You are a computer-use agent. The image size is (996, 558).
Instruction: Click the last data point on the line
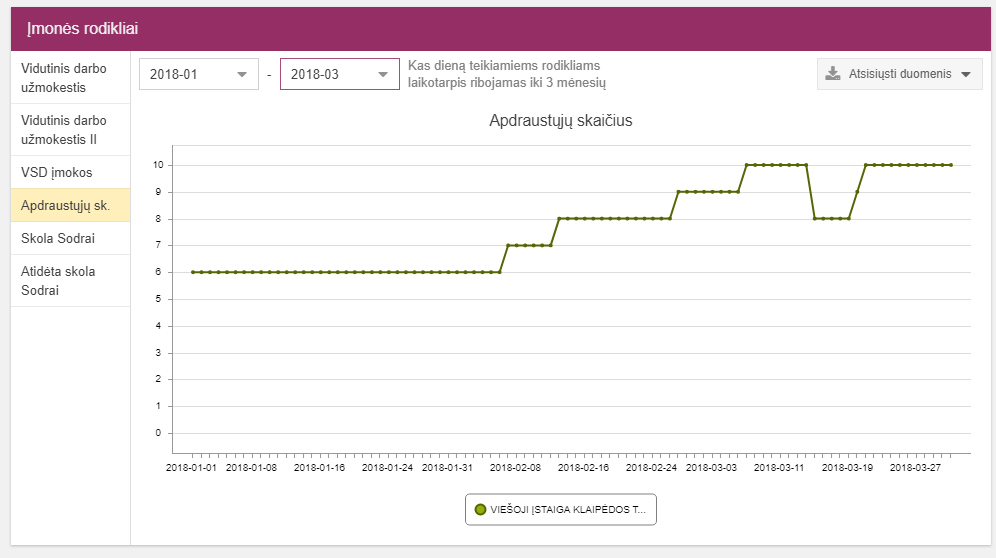[x=951, y=165]
